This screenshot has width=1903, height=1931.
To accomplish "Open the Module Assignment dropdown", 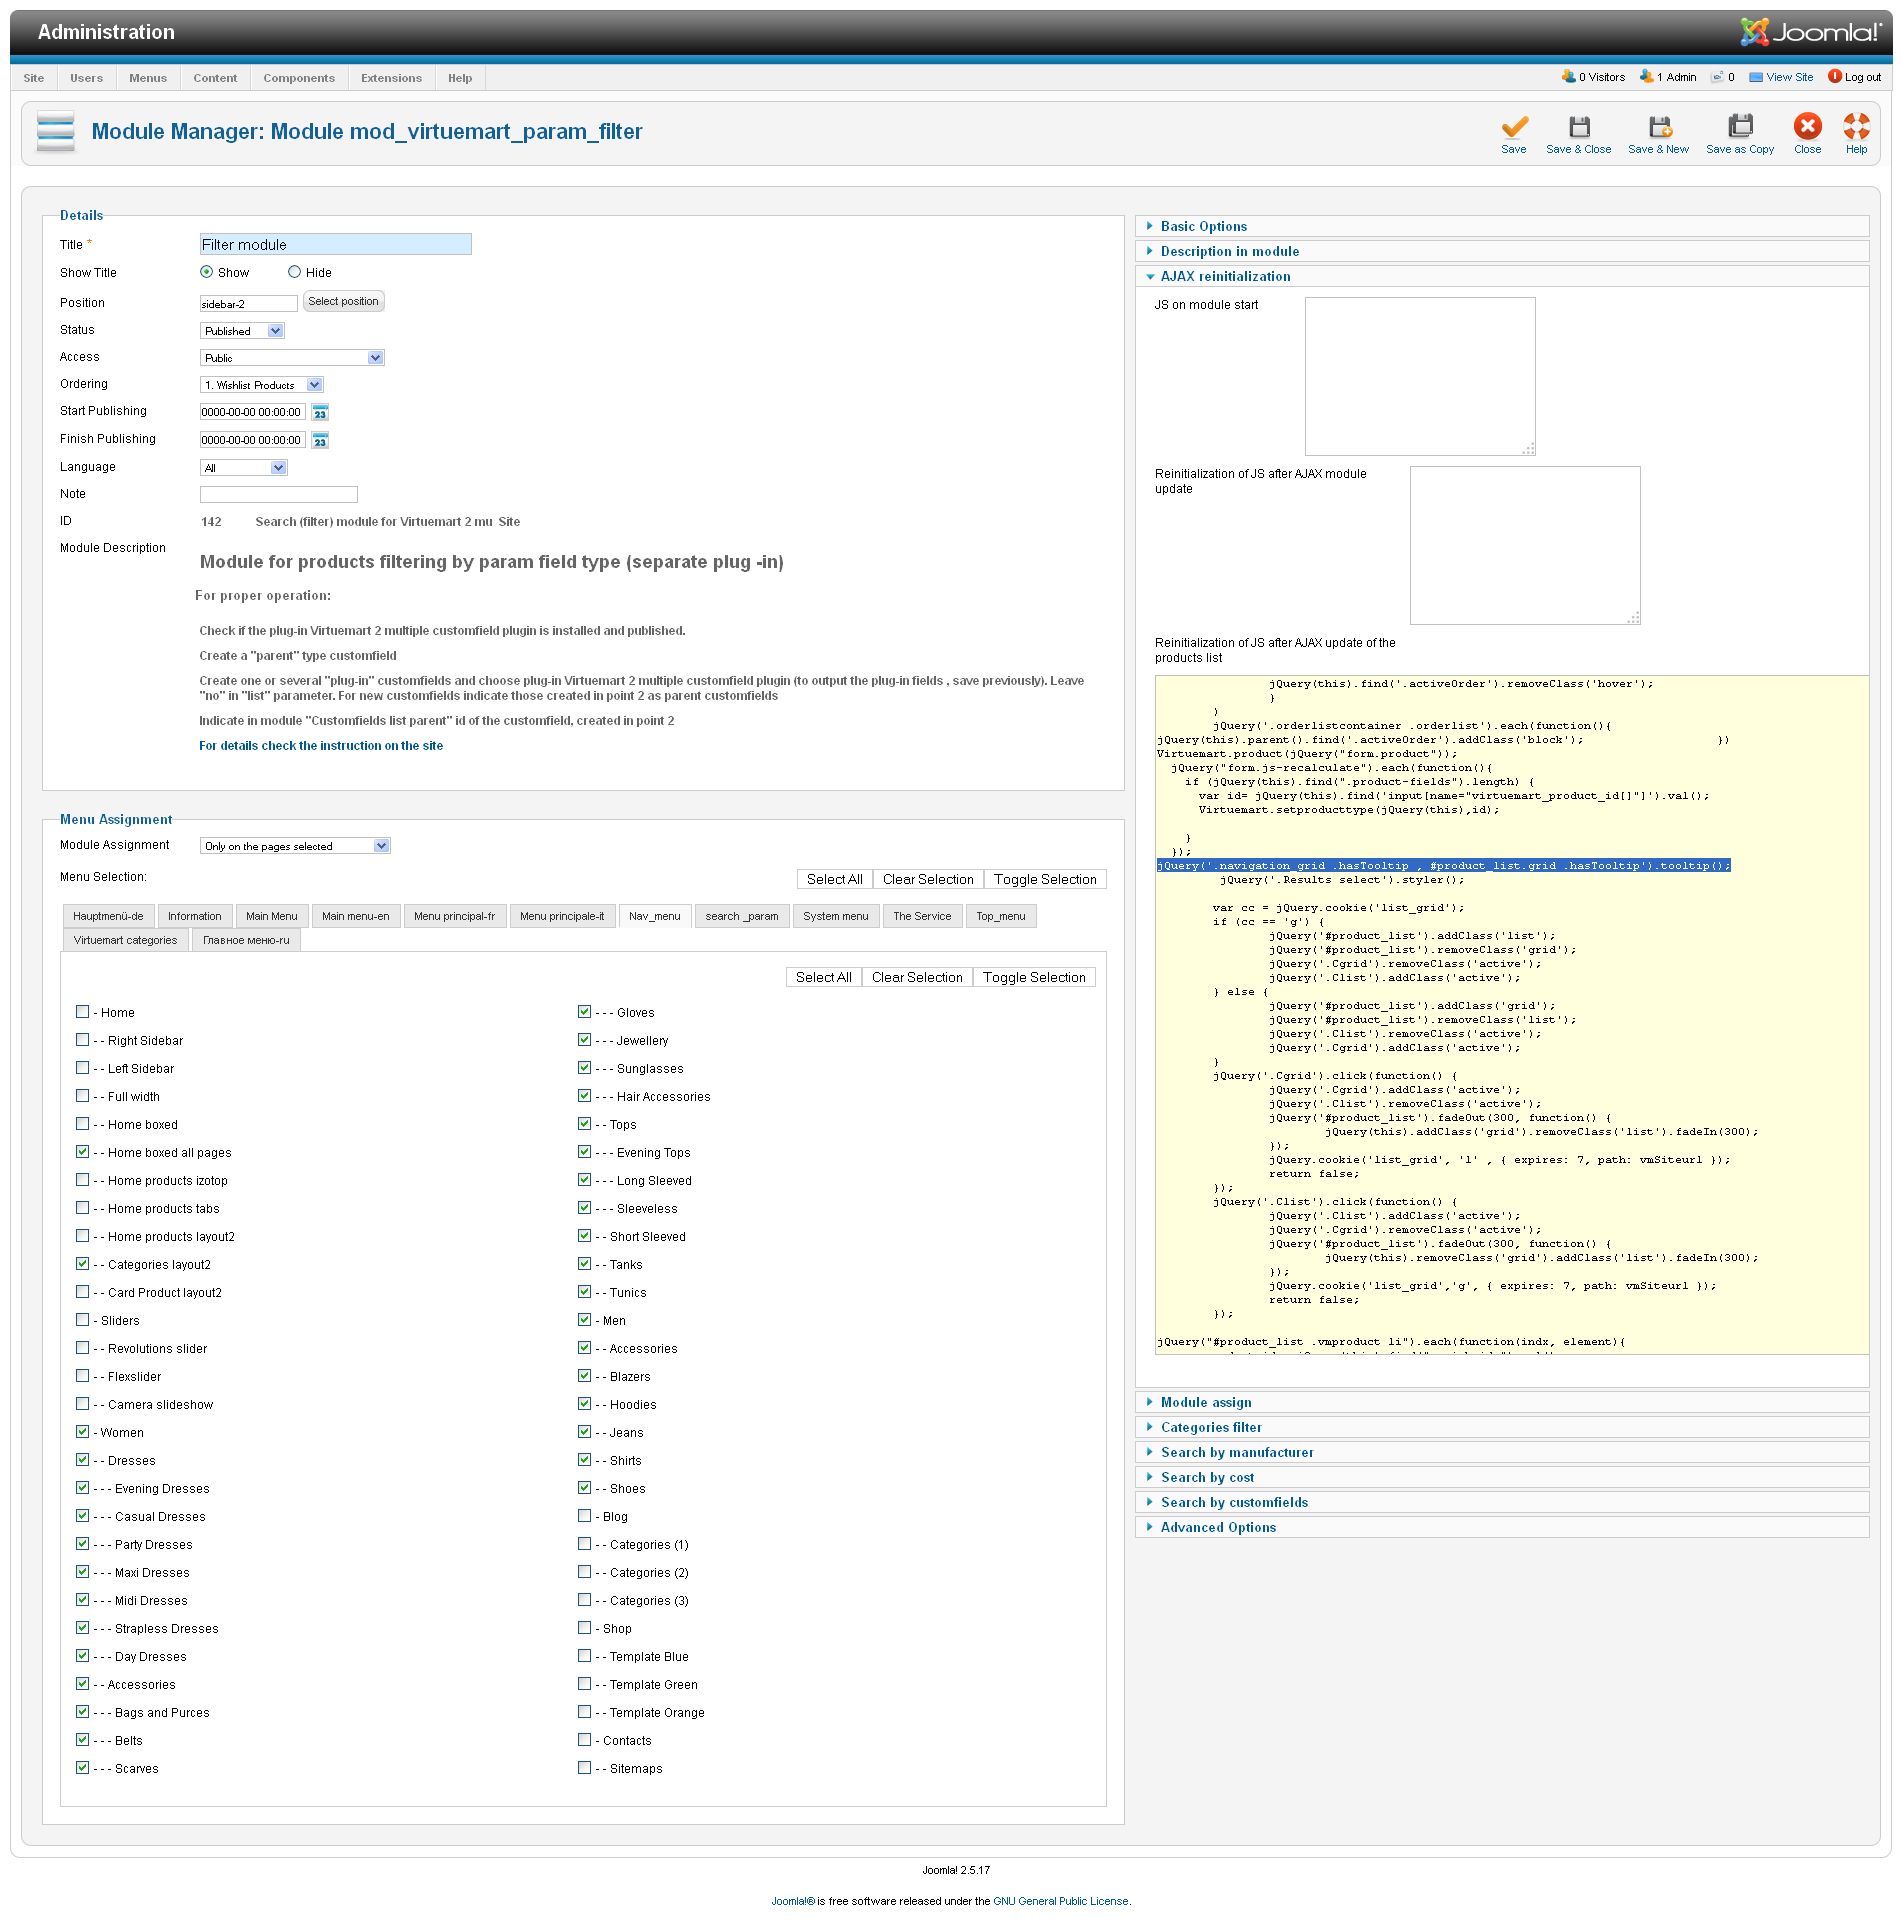I will pyautogui.click(x=295, y=846).
